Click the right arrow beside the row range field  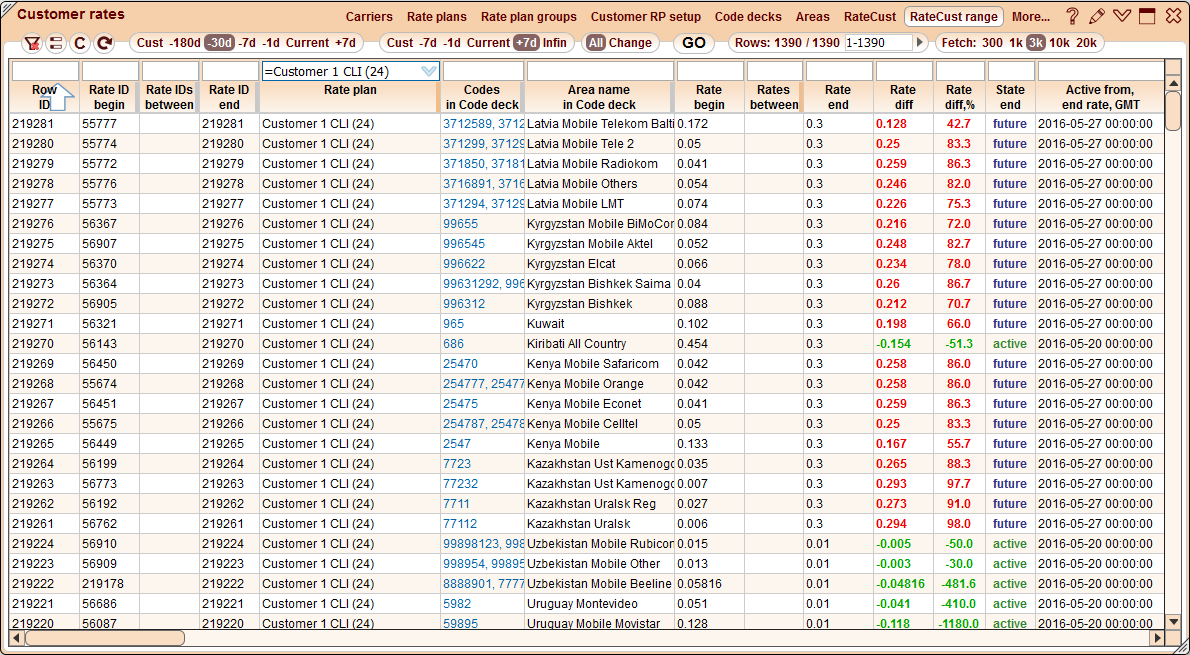point(919,43)
